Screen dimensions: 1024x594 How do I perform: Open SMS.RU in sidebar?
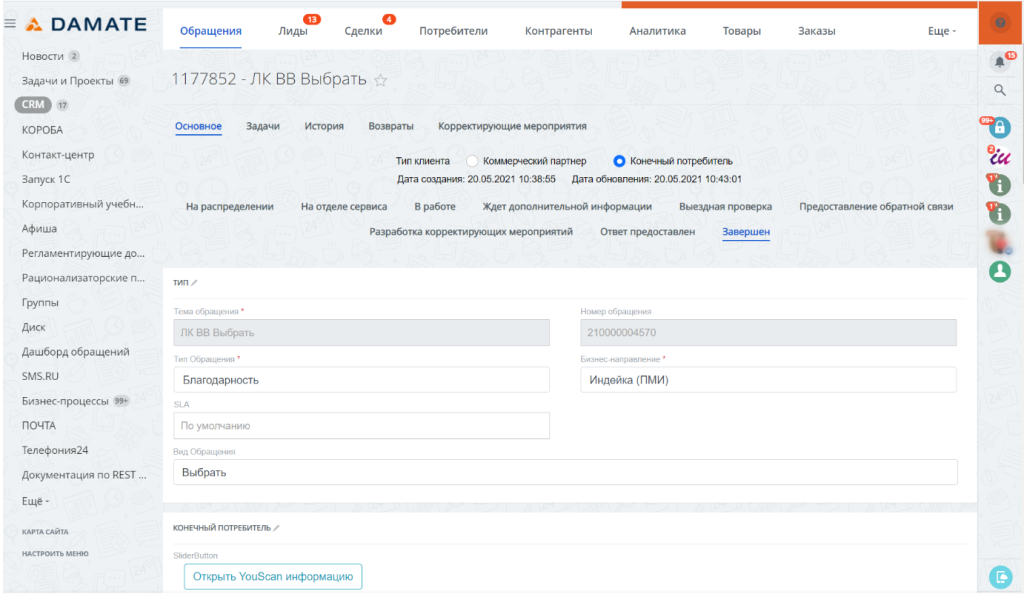coord(40,376)
